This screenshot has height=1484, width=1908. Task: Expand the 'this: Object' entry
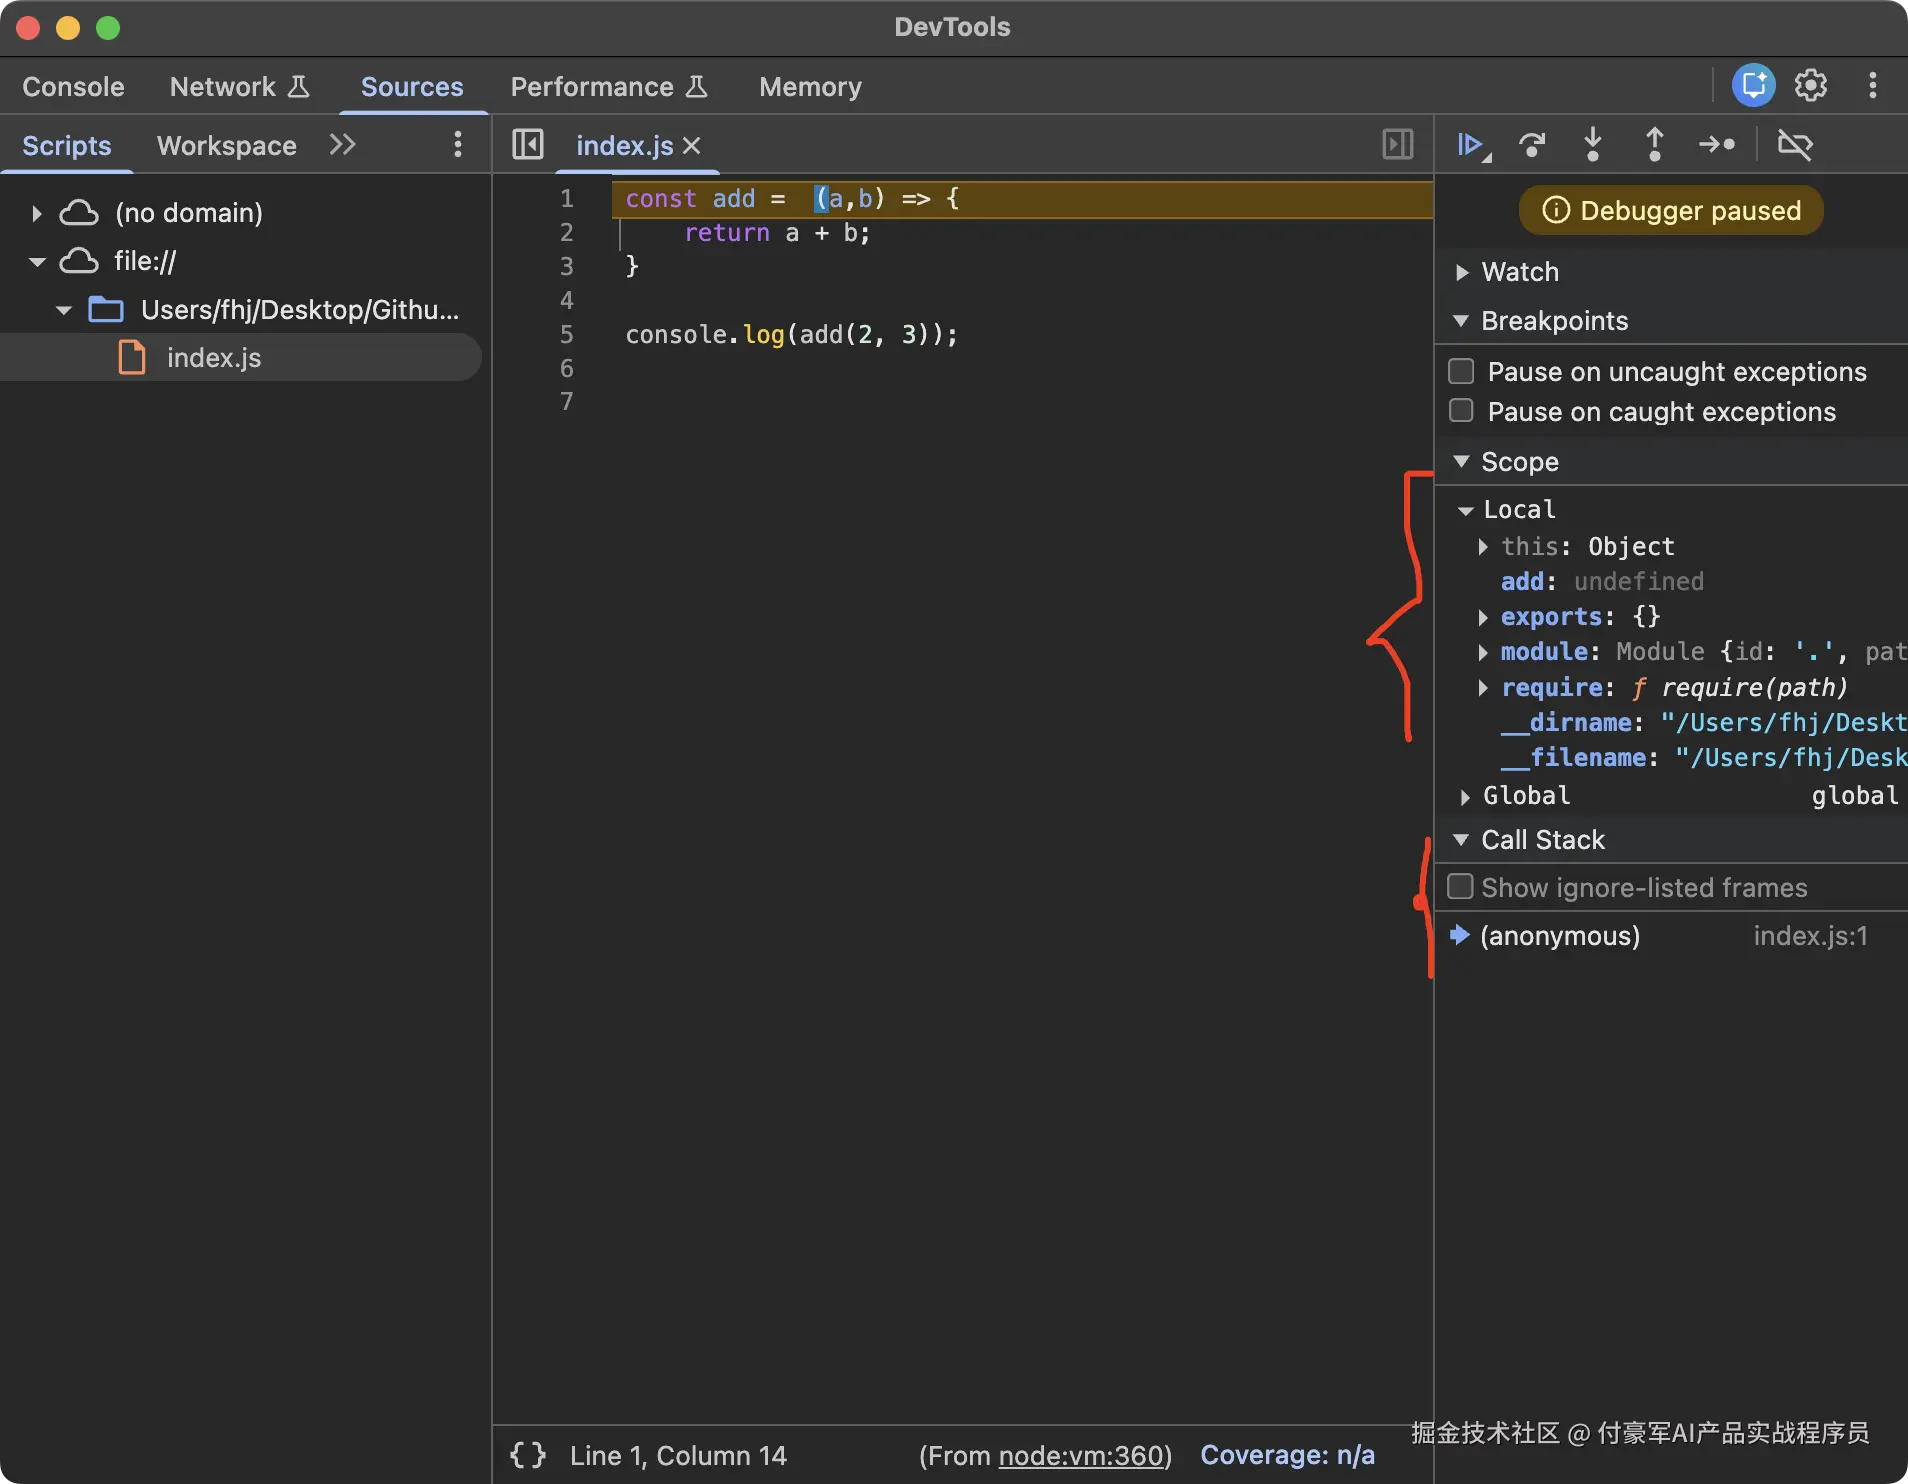1483,547
